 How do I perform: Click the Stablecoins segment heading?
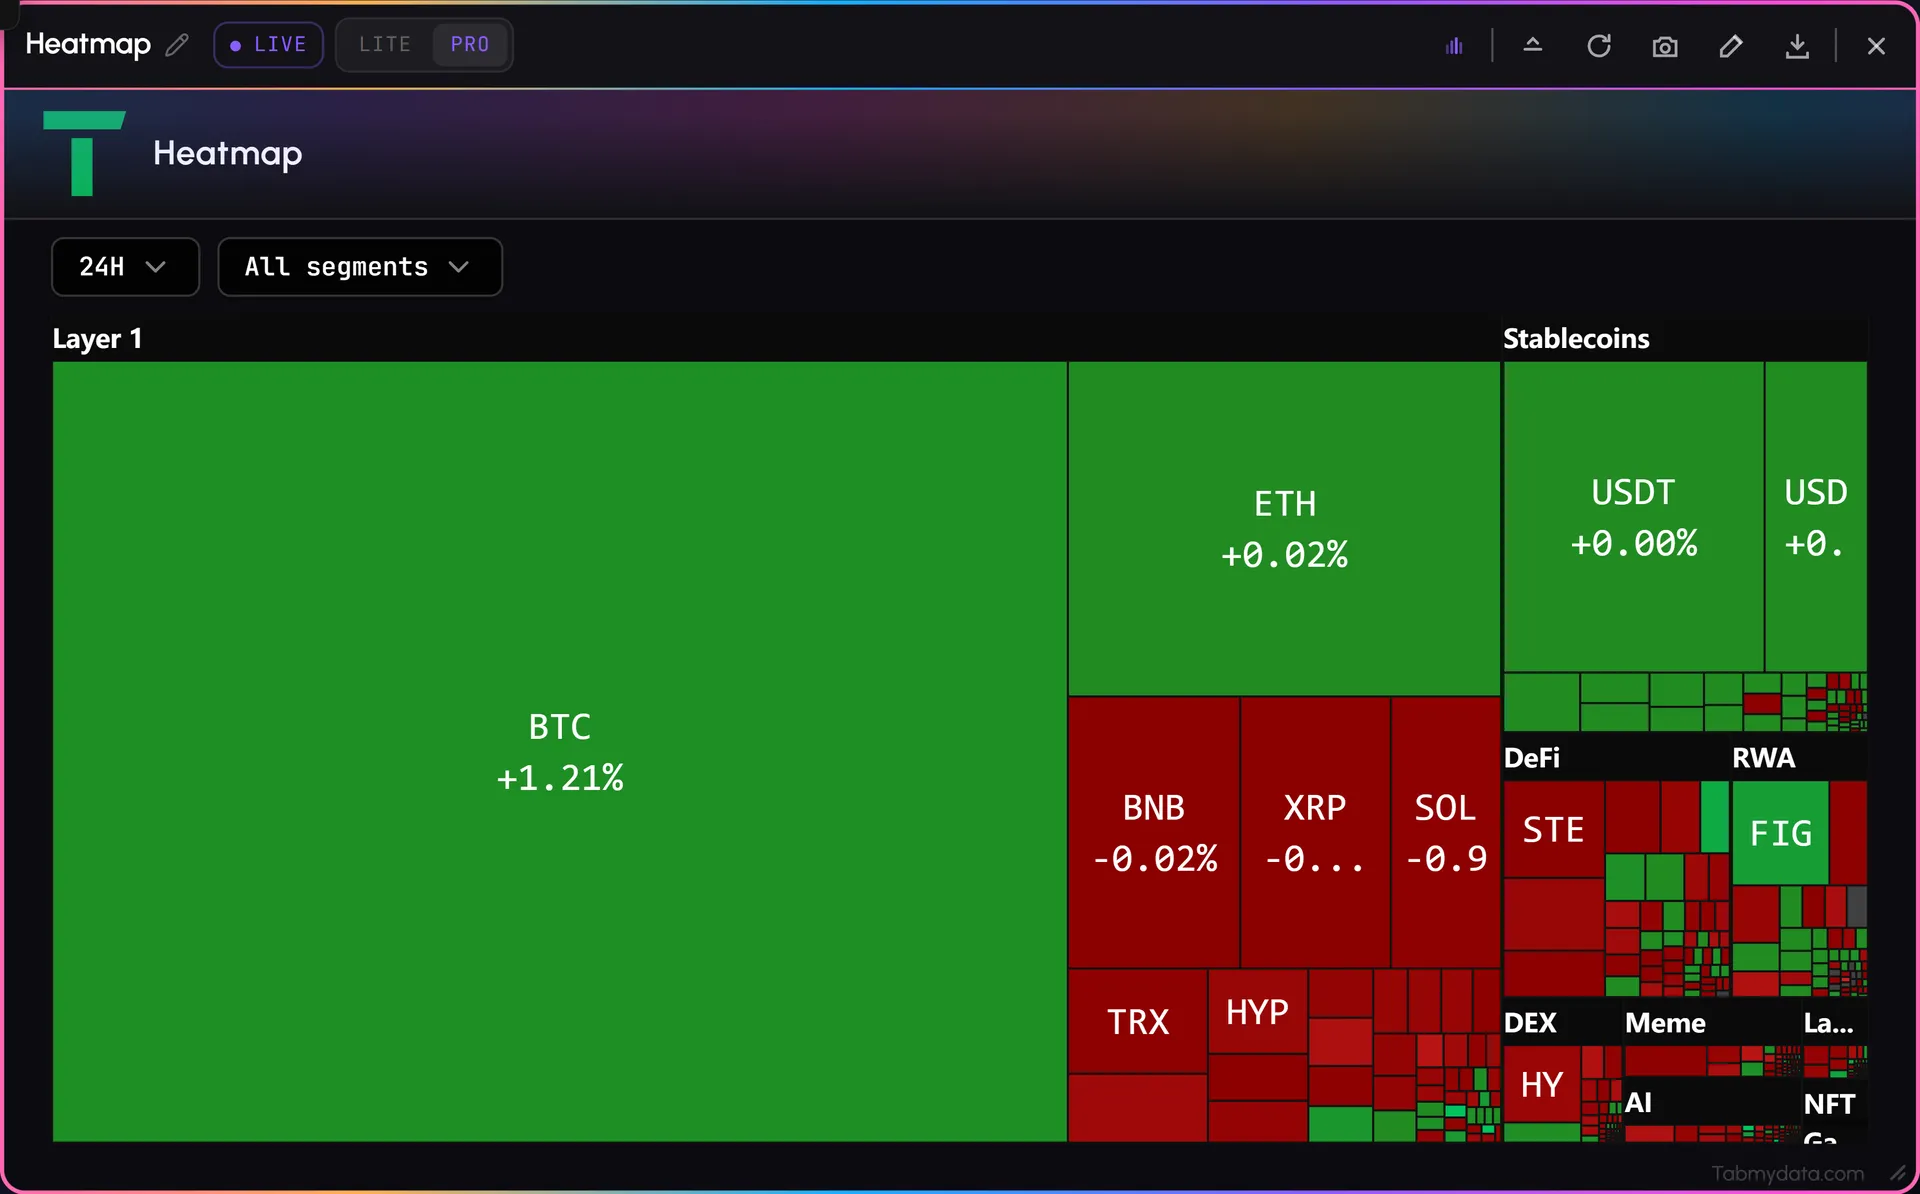click(1576, 339)
